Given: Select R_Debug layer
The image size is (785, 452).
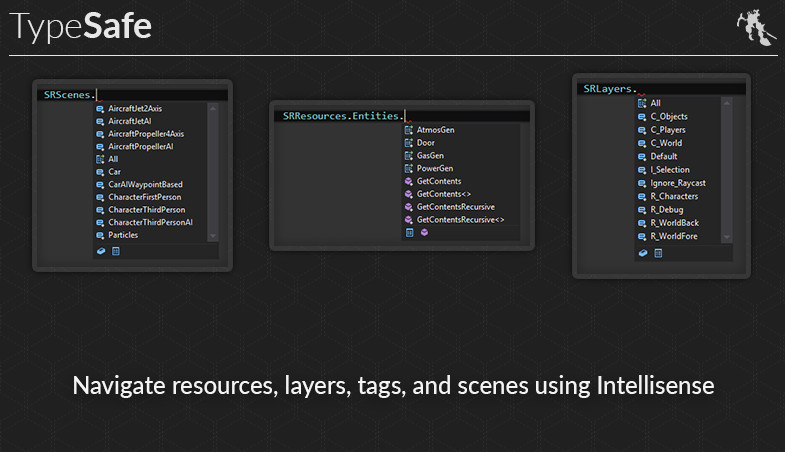Looking at the screenshot, I should coord(667,210).
